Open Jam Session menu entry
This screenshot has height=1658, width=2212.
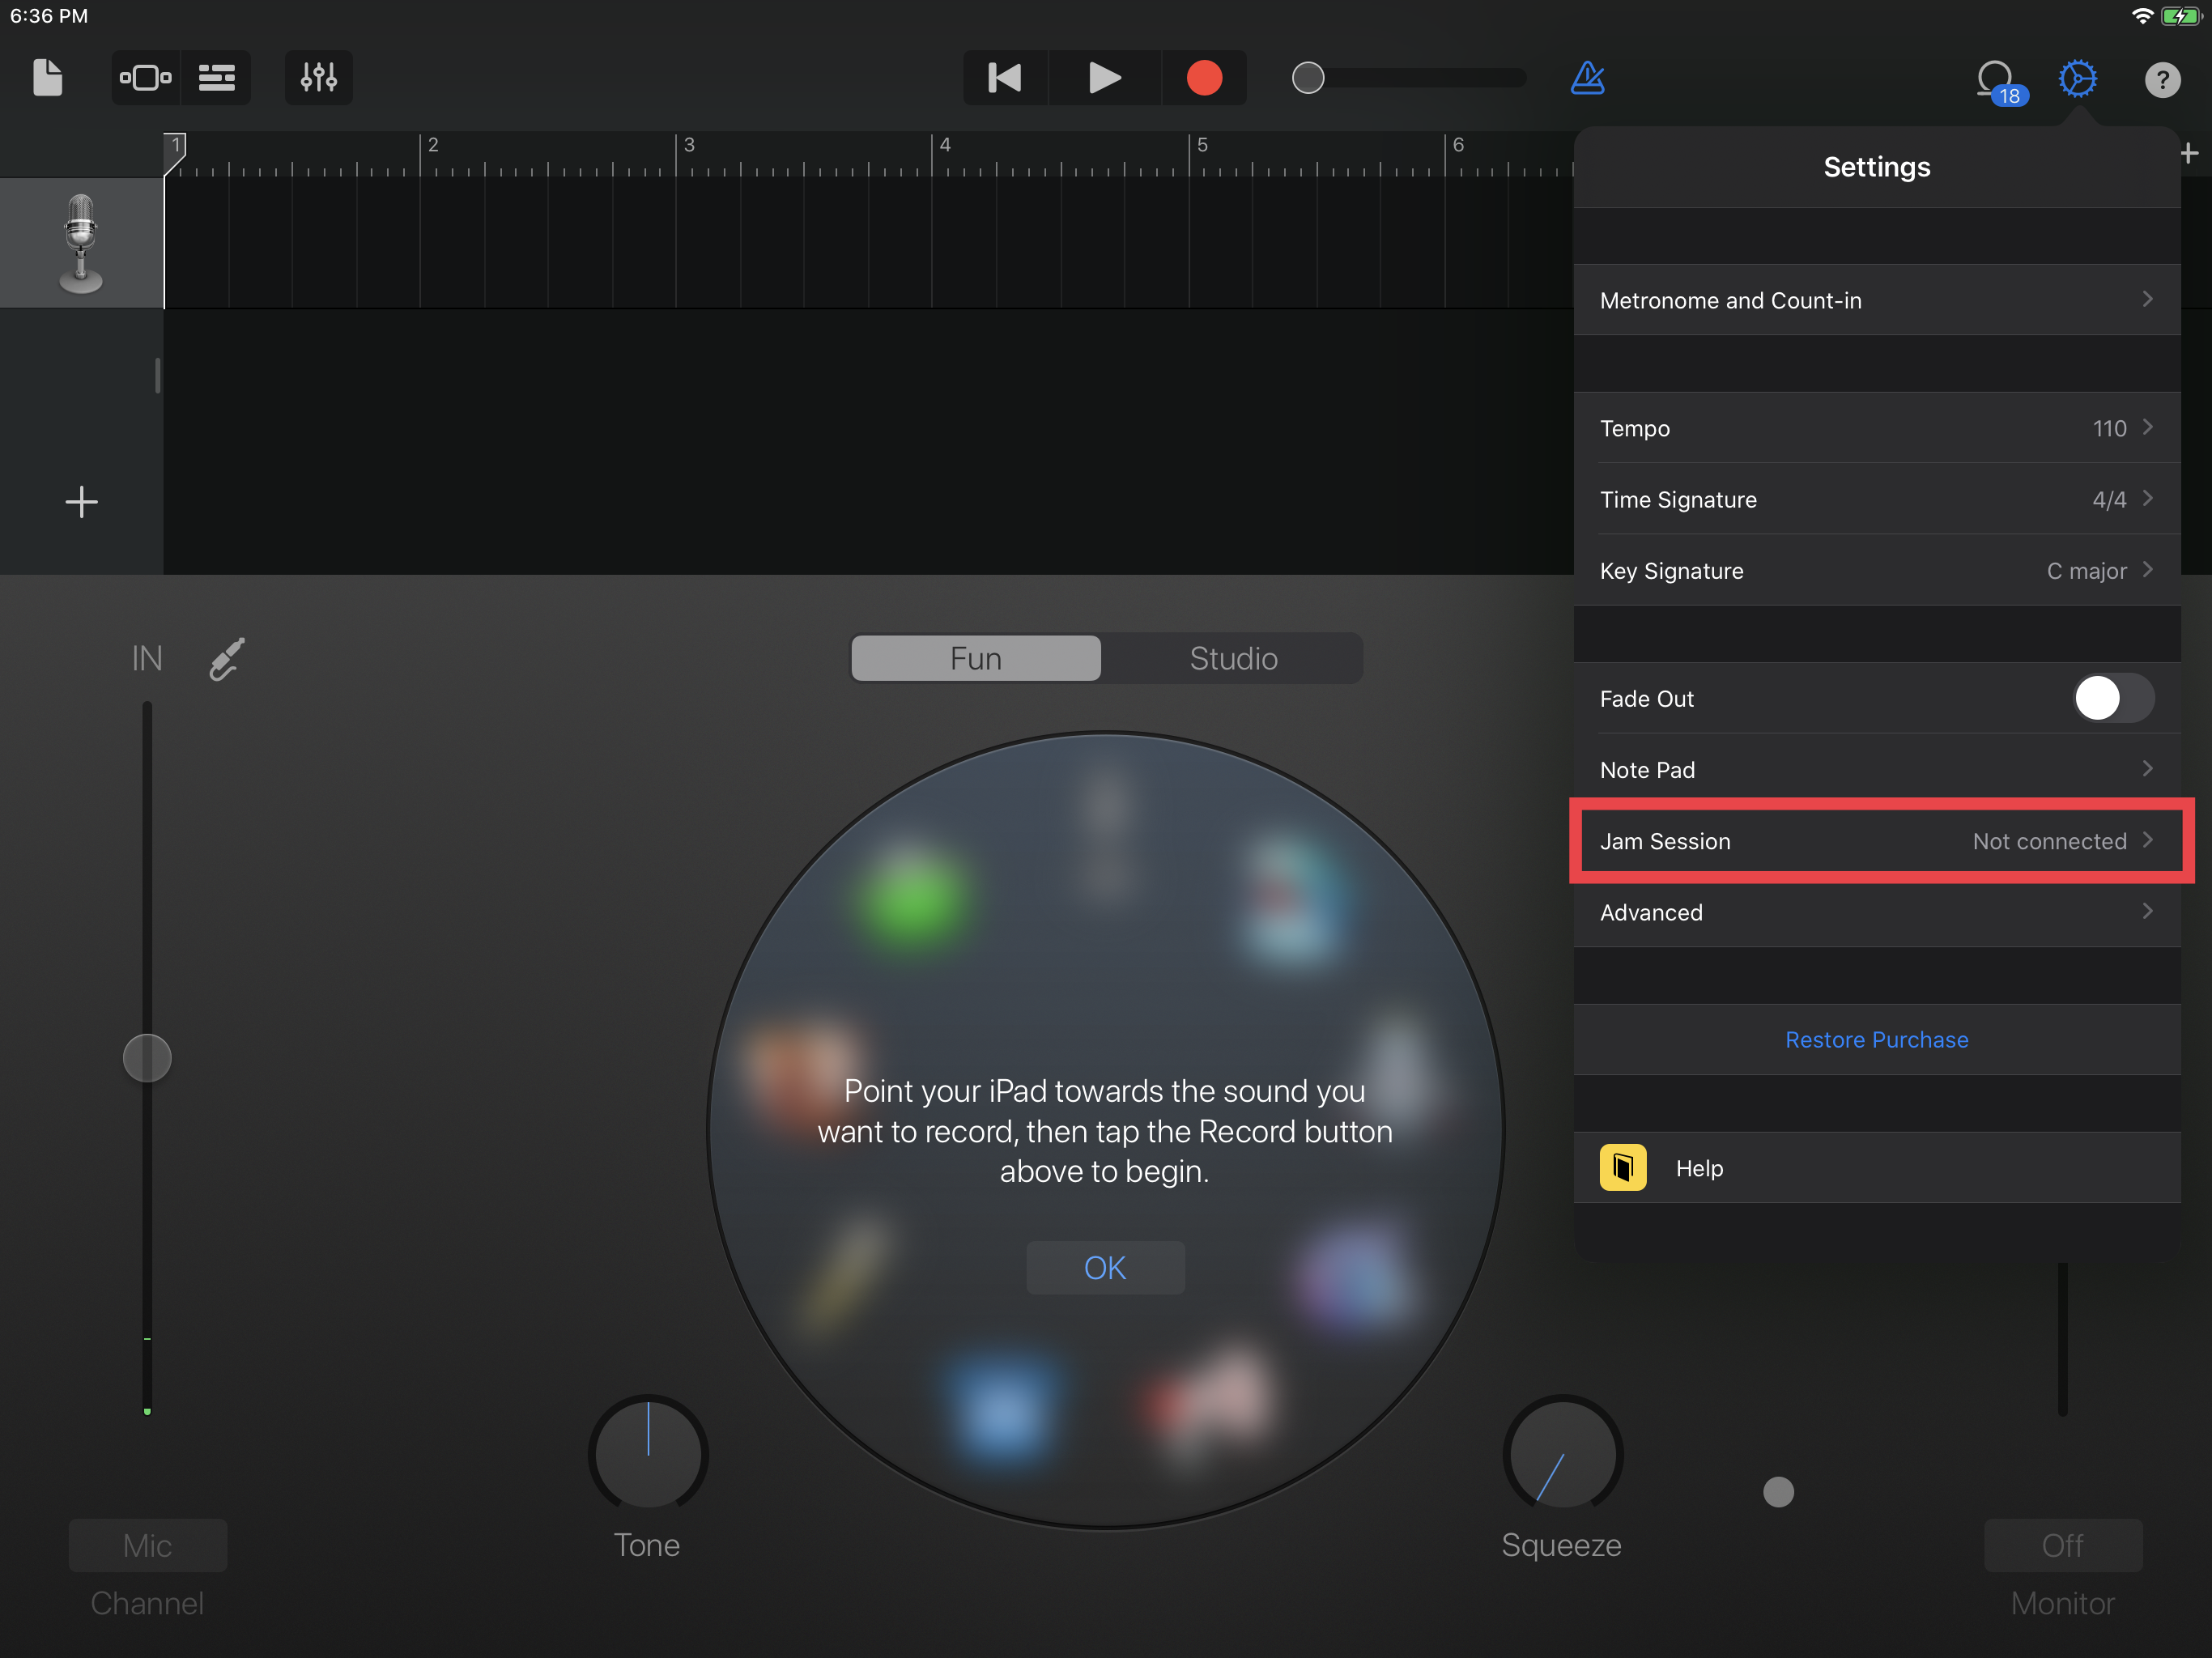[1876, 841]
